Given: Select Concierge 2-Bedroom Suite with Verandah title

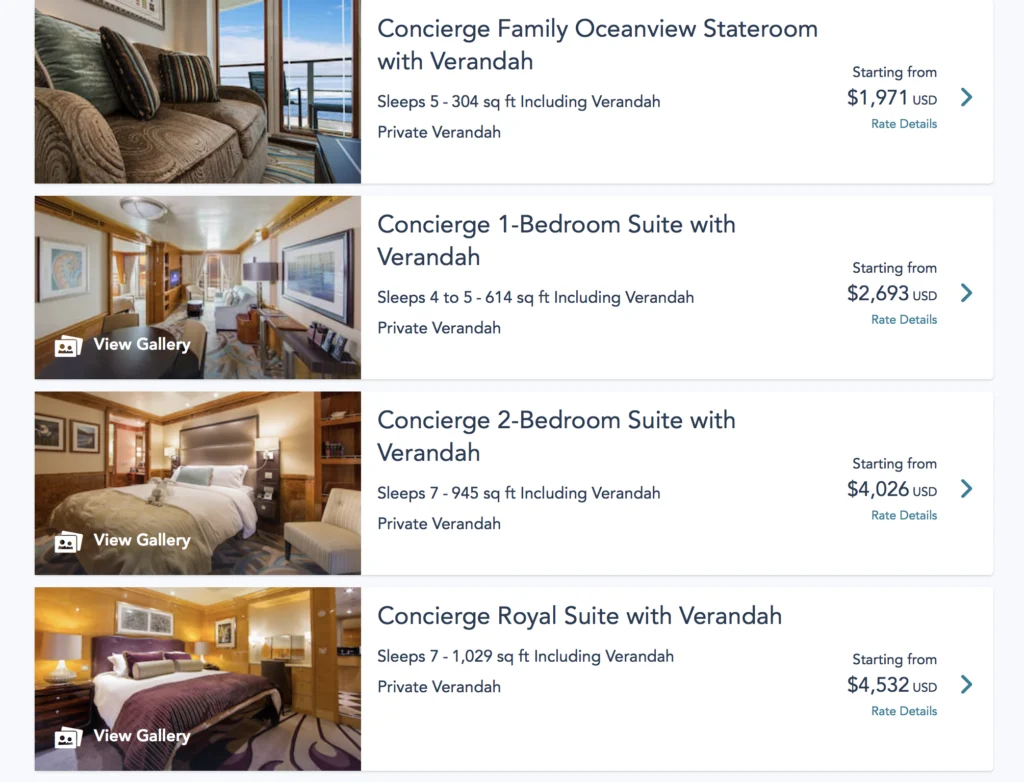Looking at the screenshot, I should 556,436.
